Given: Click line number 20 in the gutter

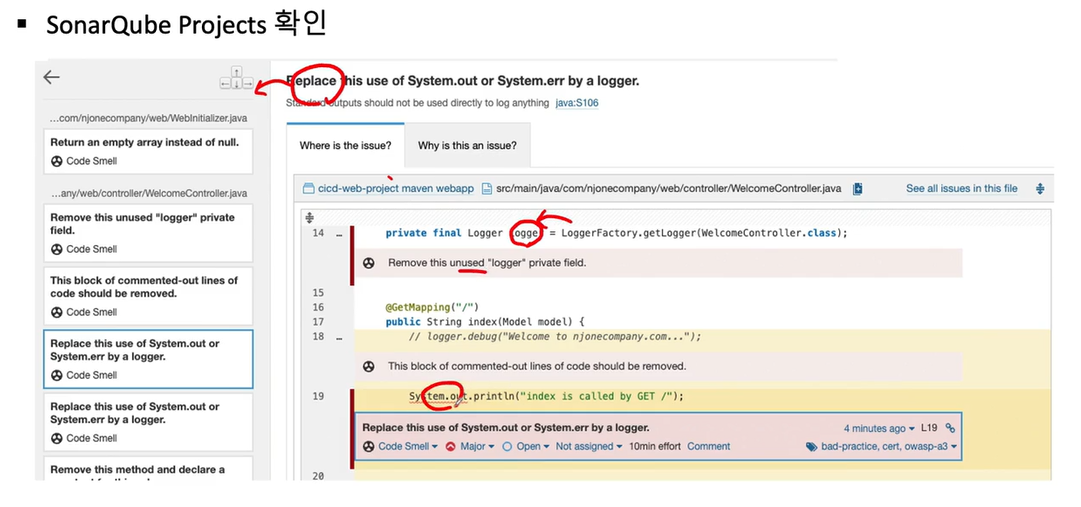Looking at the screenshot, I should 318,476.
